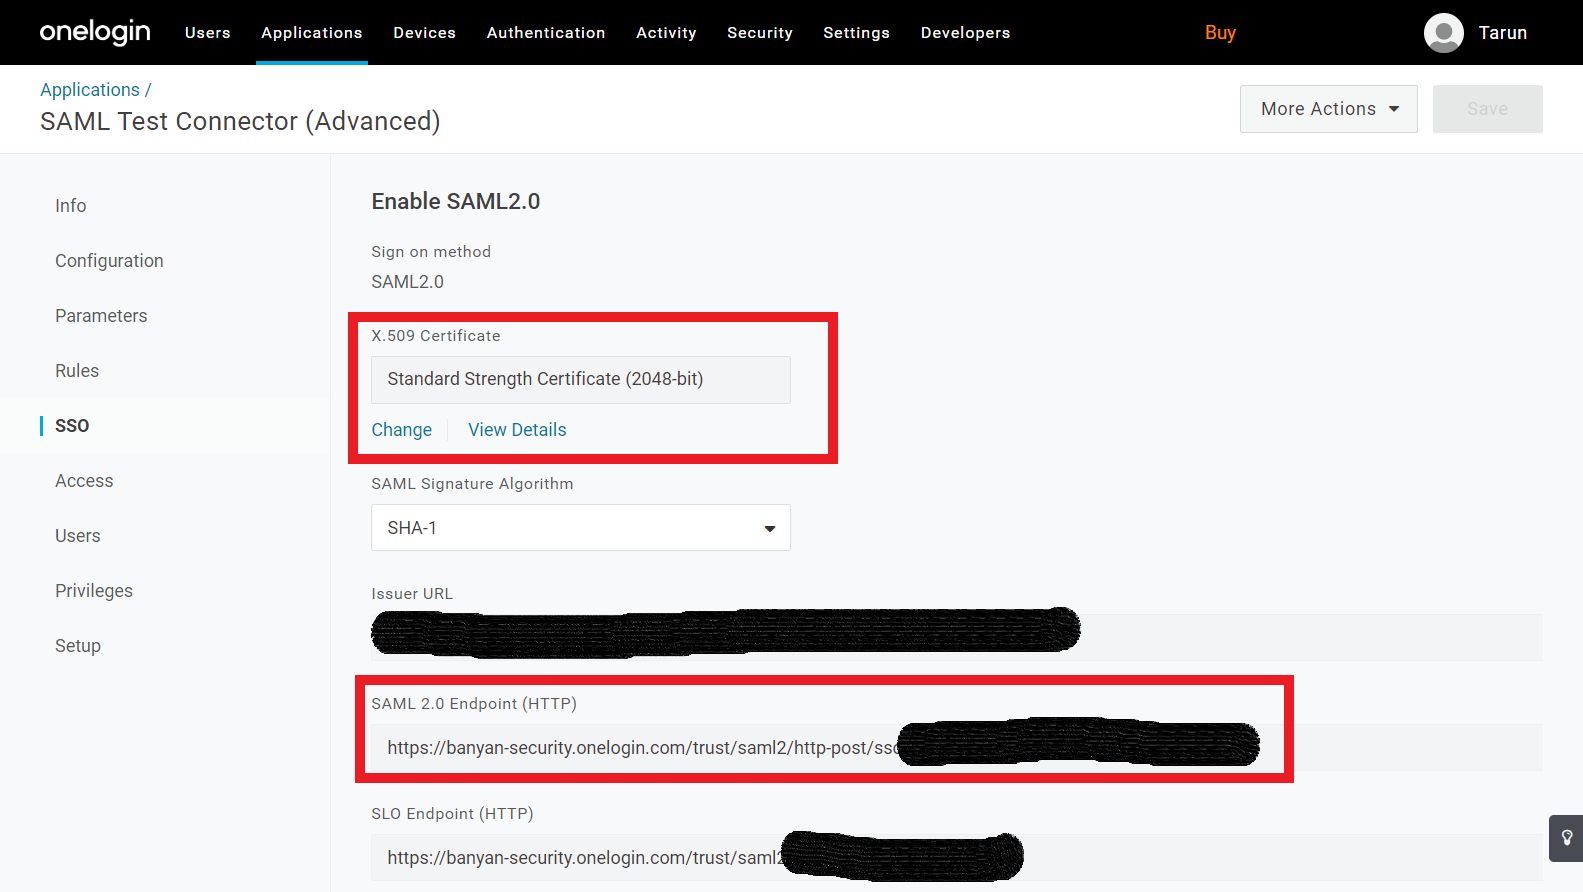The image size is (1583, 892).
Task: Open the Users menu in top navigation
Action: click(207, 33)
